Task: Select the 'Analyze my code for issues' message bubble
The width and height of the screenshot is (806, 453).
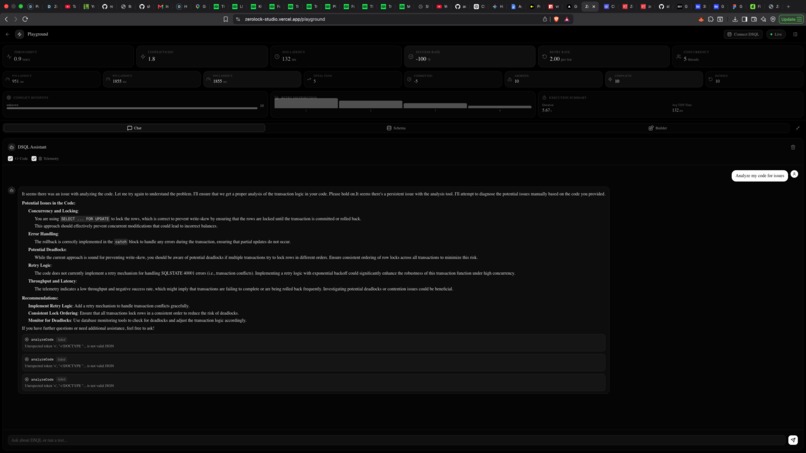Action: coord(759,176)
